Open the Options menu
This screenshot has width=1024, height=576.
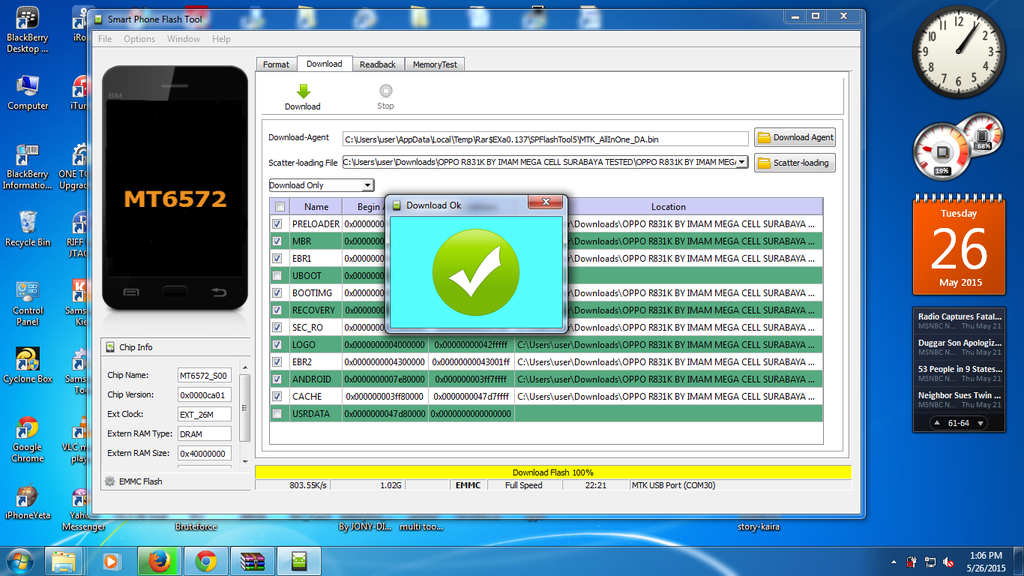coord(139,39)
